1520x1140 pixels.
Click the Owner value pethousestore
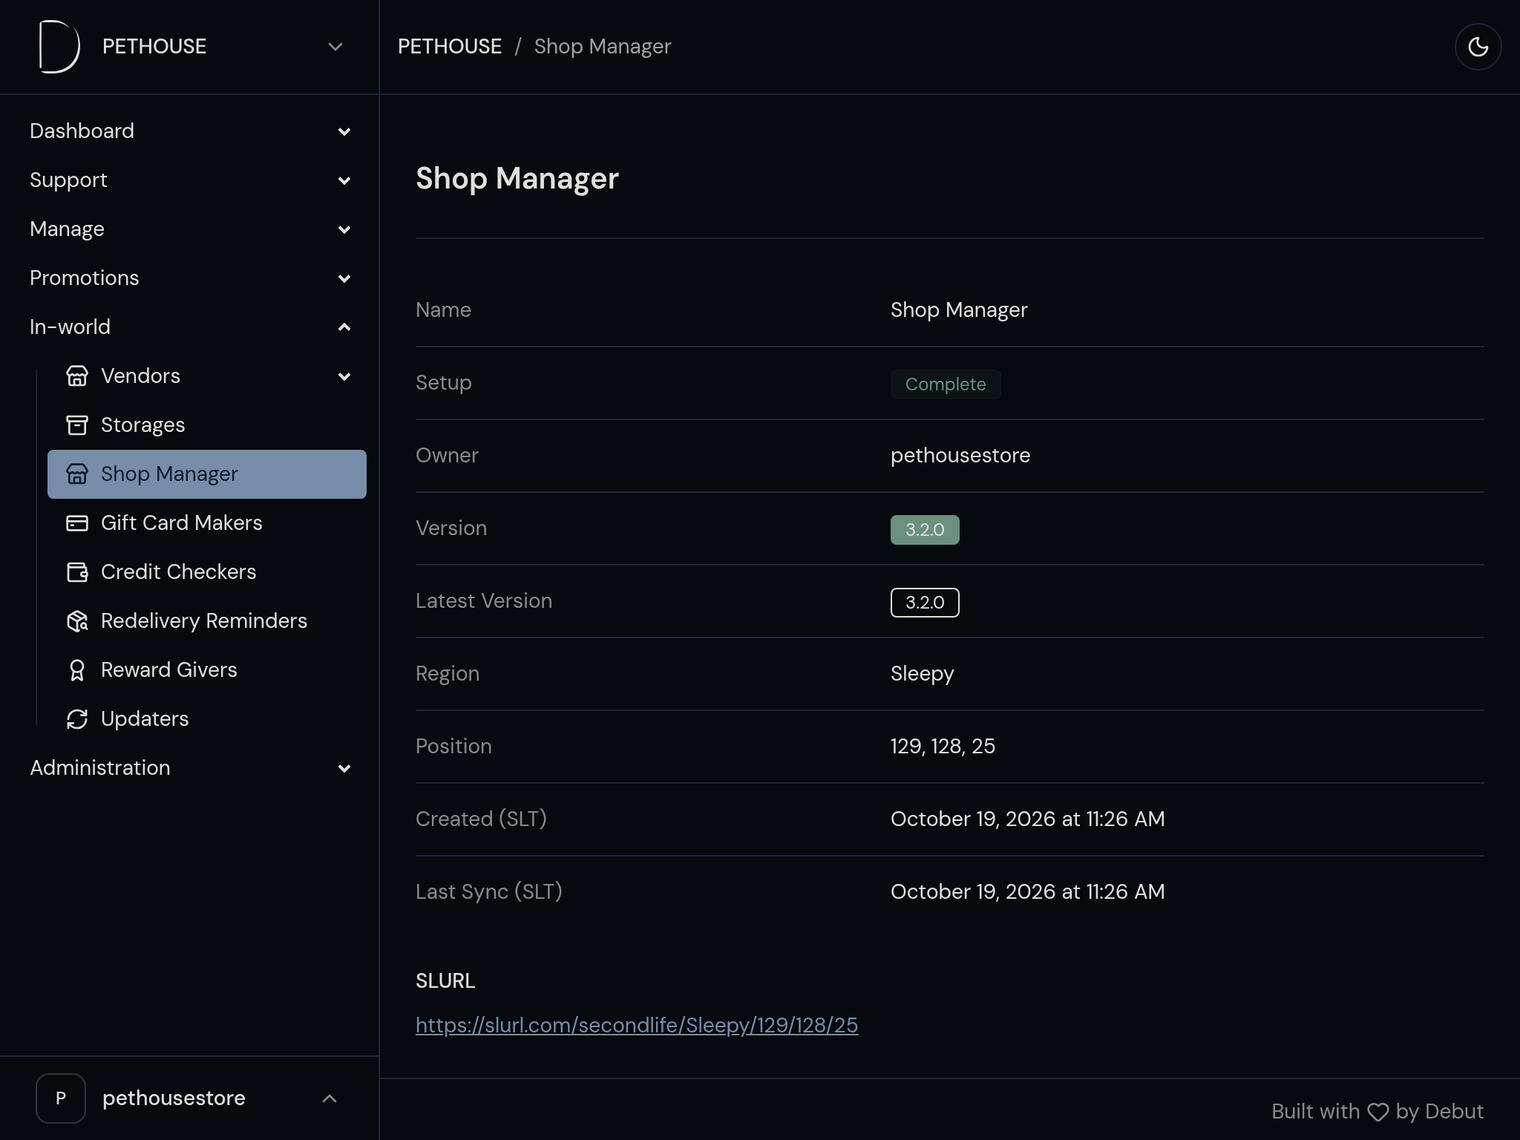click(961, 455)
